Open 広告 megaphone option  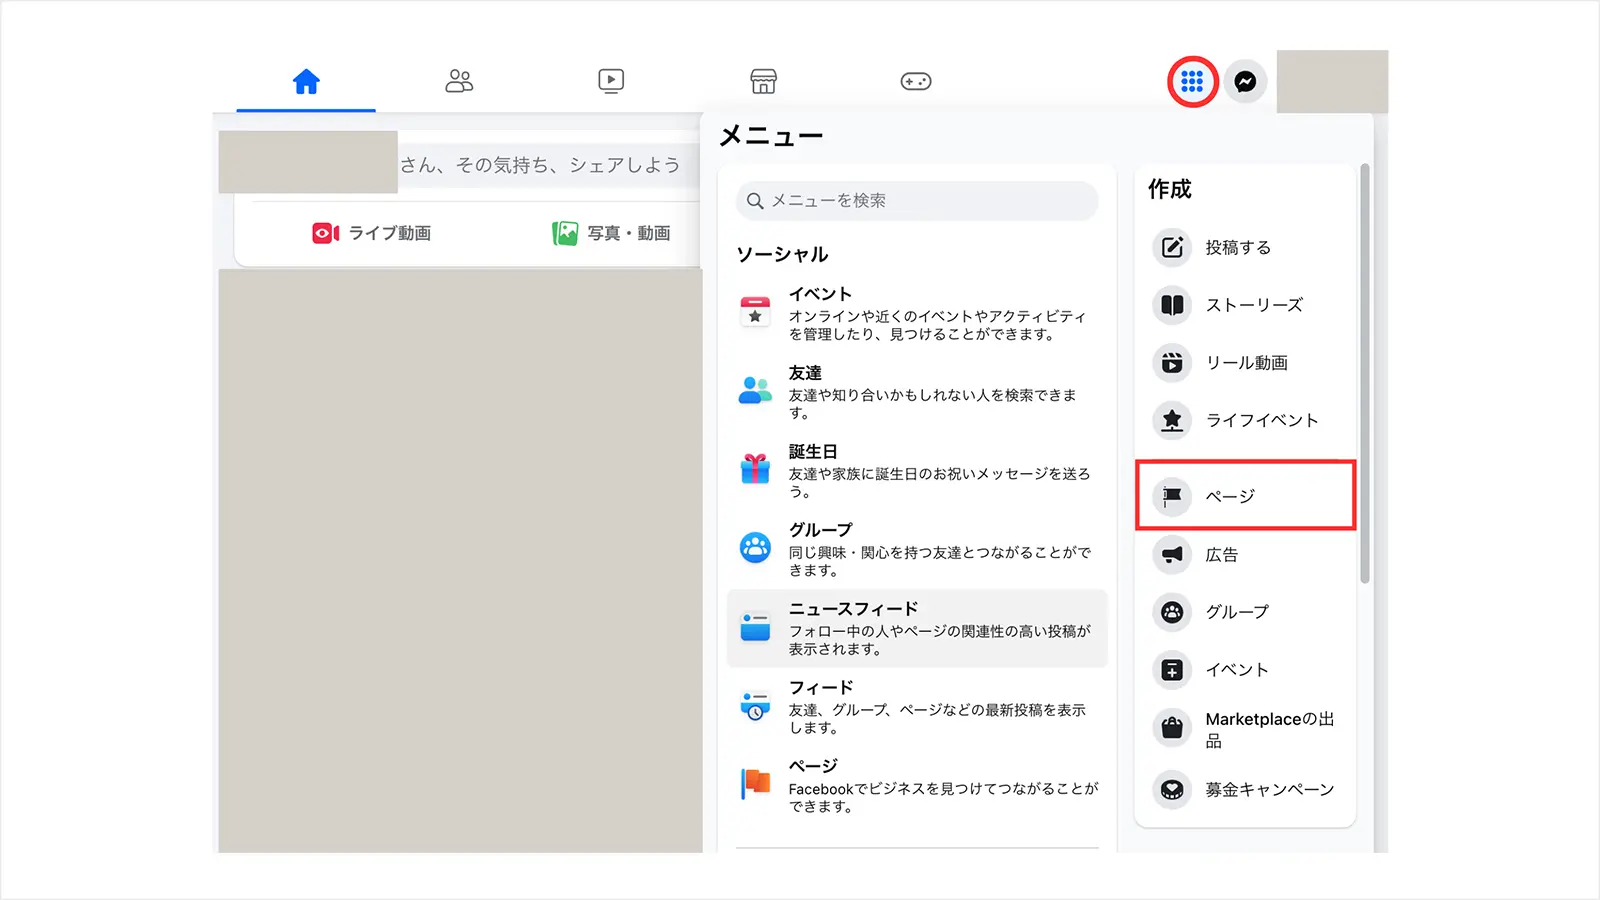(1221, 554)
